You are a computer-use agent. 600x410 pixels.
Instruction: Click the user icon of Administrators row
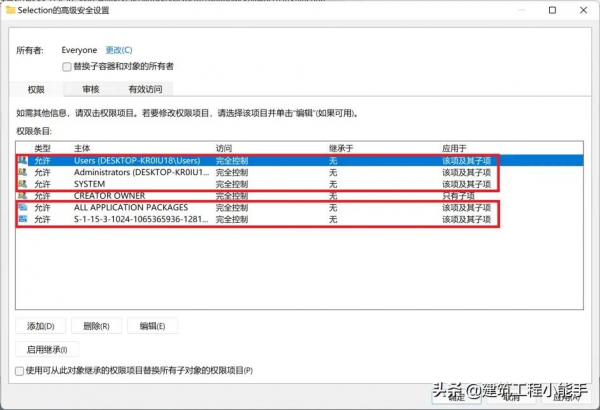[x=23, y=172]
